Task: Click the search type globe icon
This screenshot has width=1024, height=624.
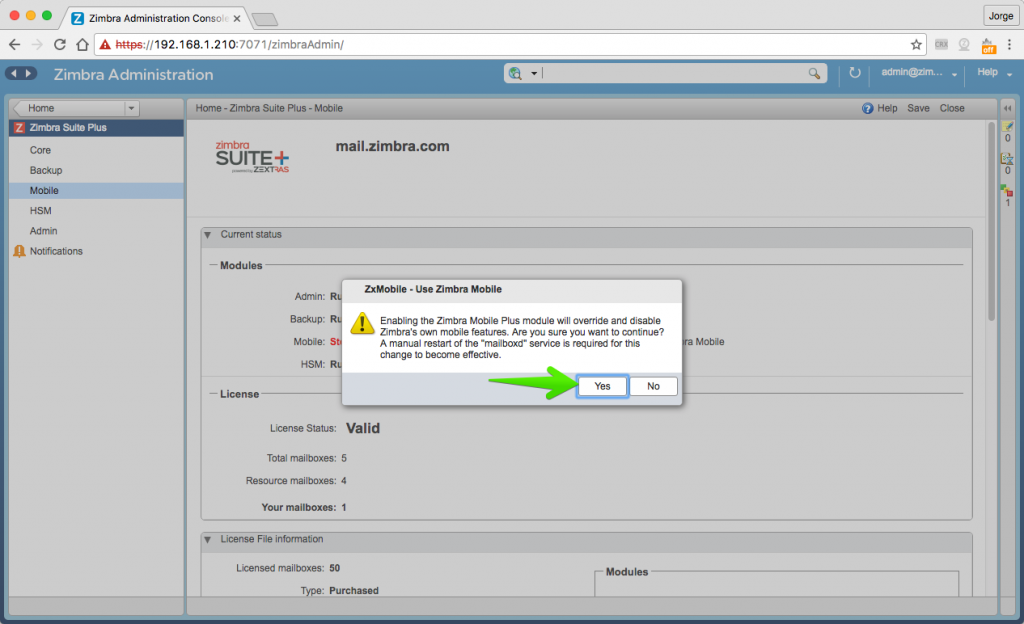Action: tap(515, 73)
